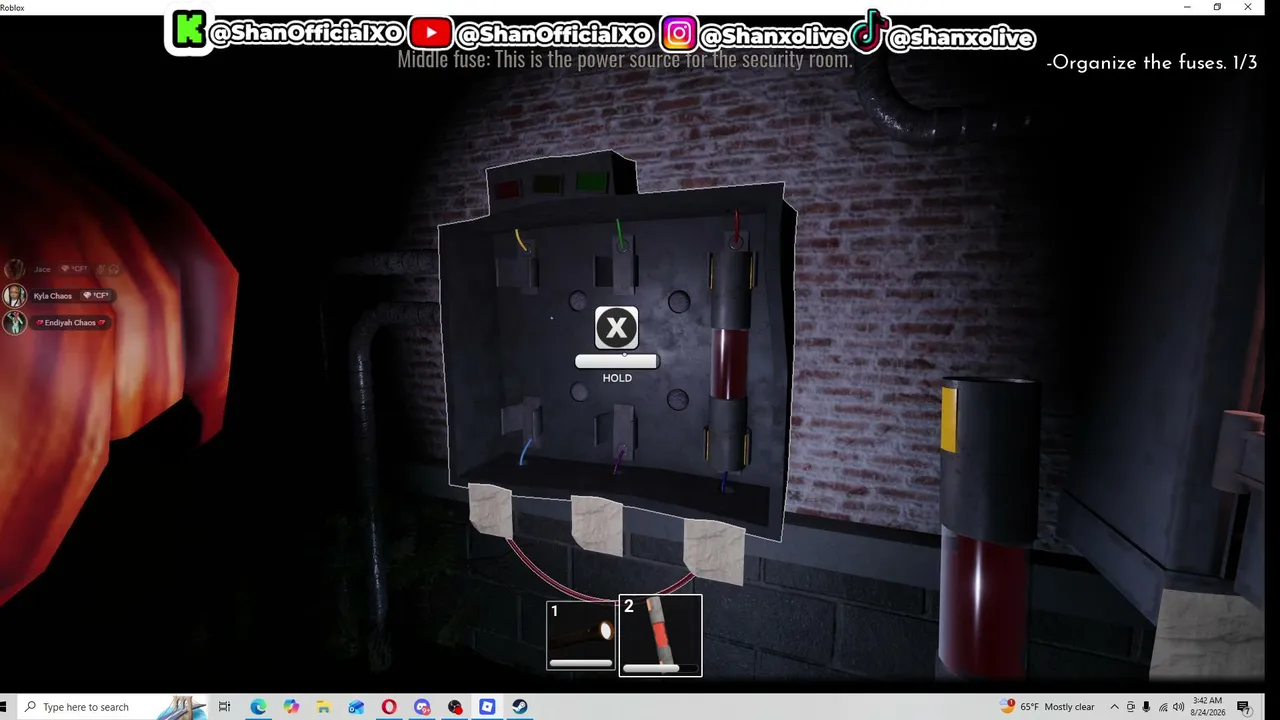The height and width of the screenshot is (720, 1280).
Task: Click Kyla Chaos's avatar in the voice overlay
Action: pyautogui.click(x=15, y=296)
